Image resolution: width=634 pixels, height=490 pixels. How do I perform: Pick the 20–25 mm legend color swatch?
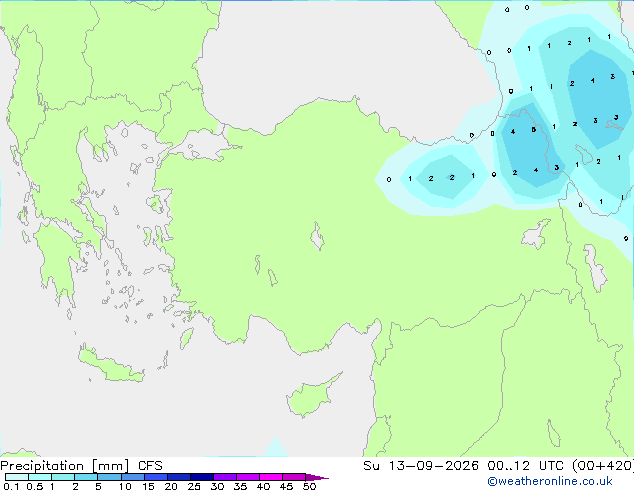[179, 477]
